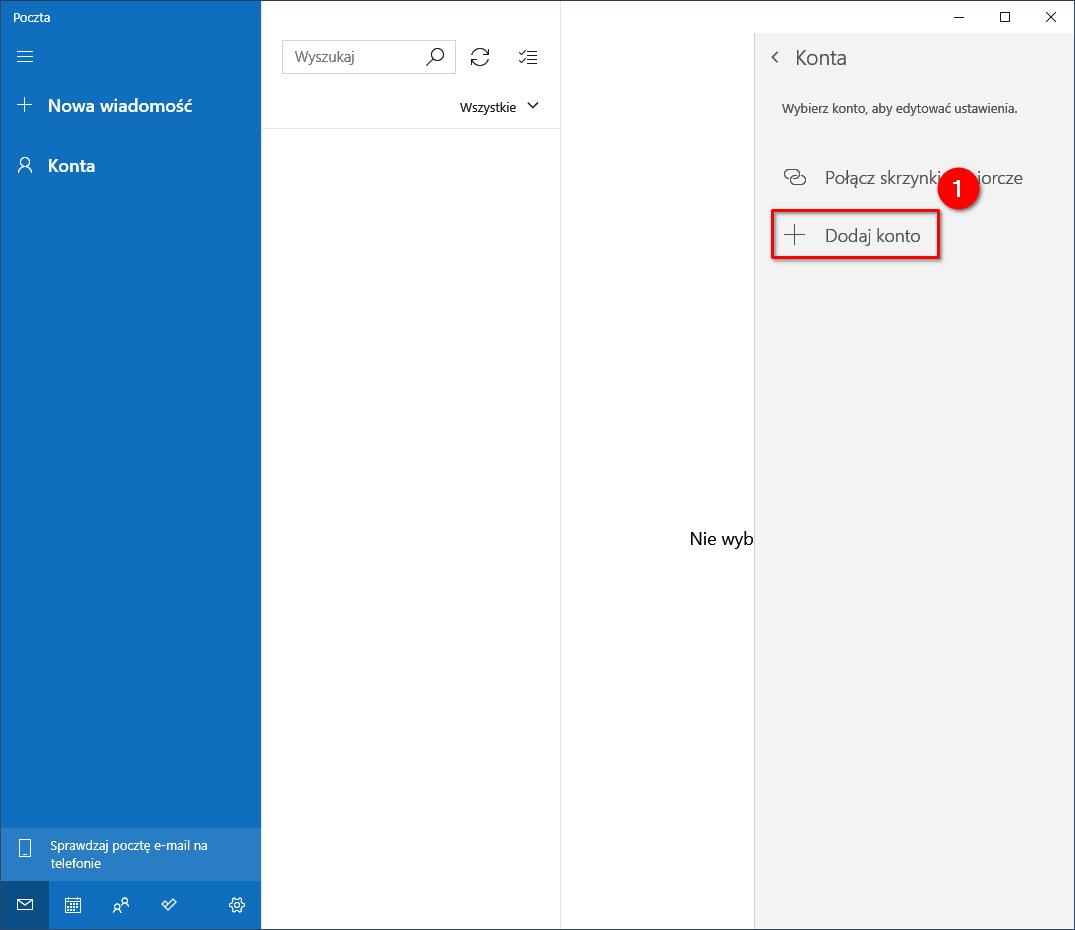Viewport: 1075px width, 930px height.
Task: Minimize the Poczta window
Action: [959, 17]
